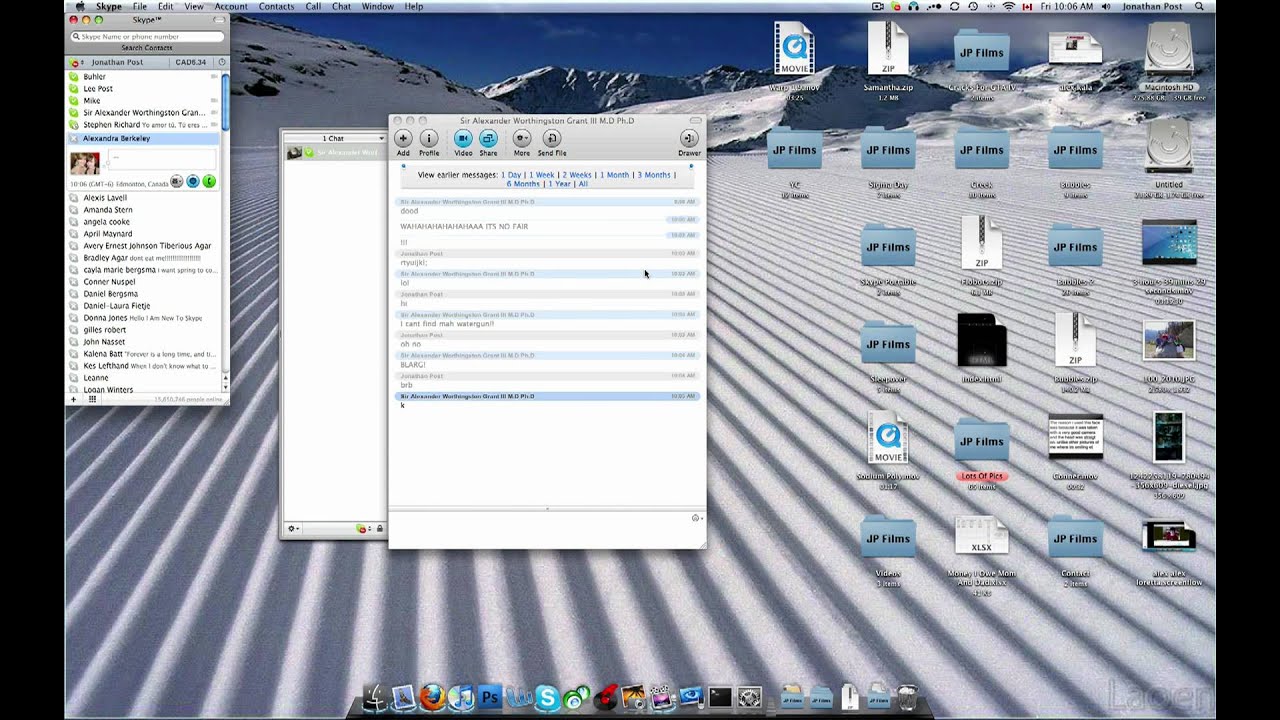Click Firefox icon in the Dock

click(432, 697)
